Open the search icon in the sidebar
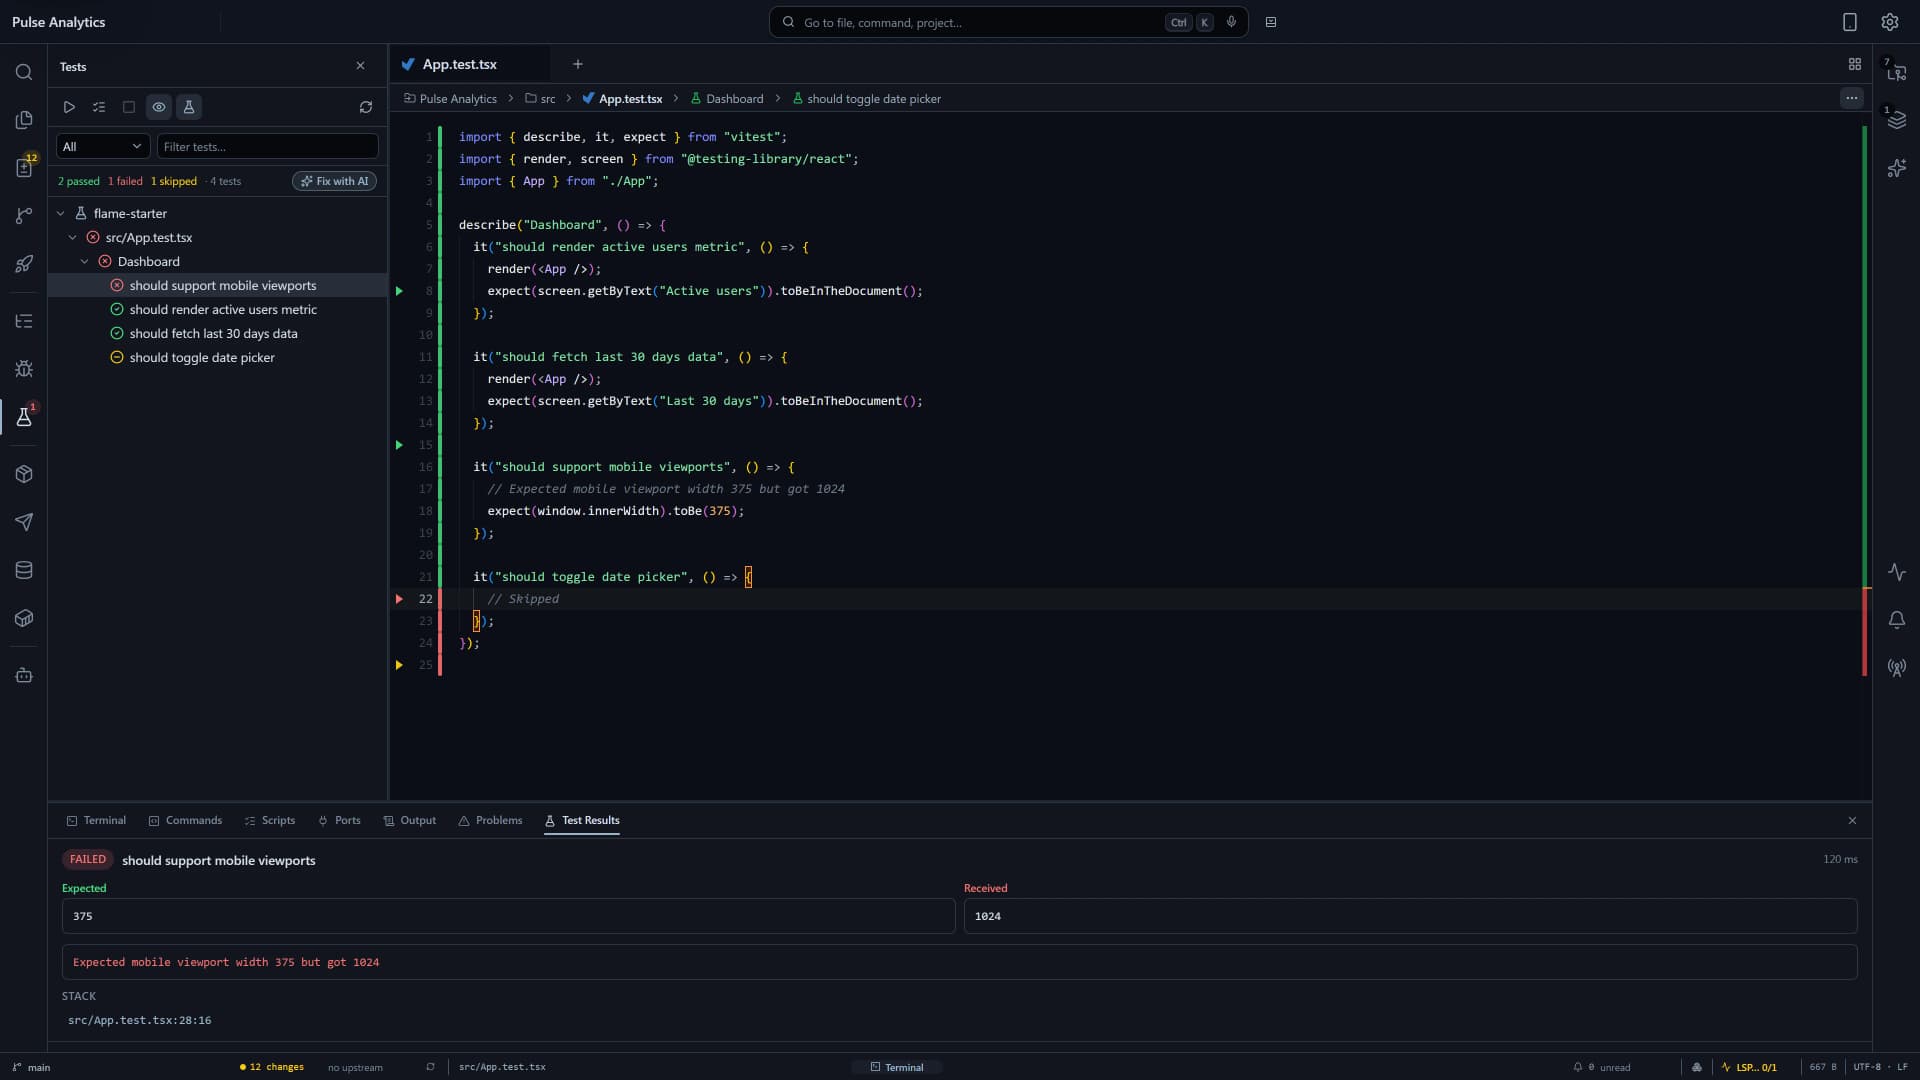 (x=24, y=72)
